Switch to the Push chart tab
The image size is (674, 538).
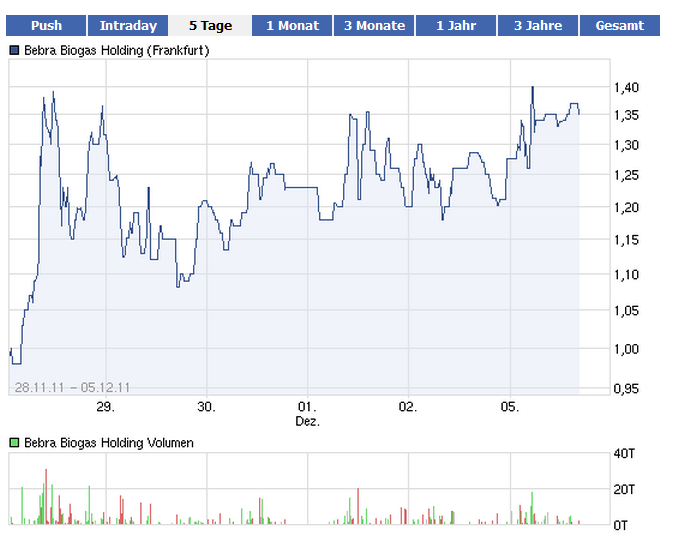pos(46,25)
